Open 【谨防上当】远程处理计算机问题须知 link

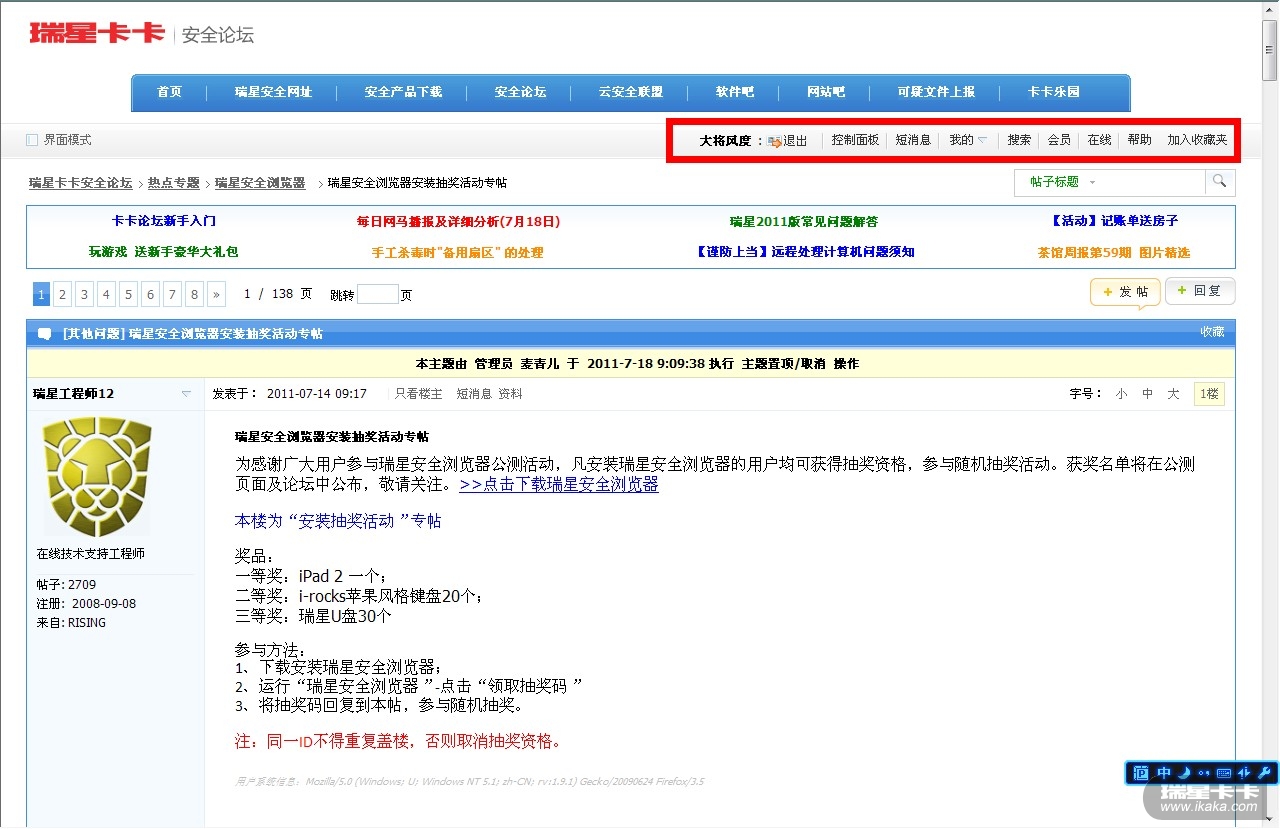tap(804, 252)
